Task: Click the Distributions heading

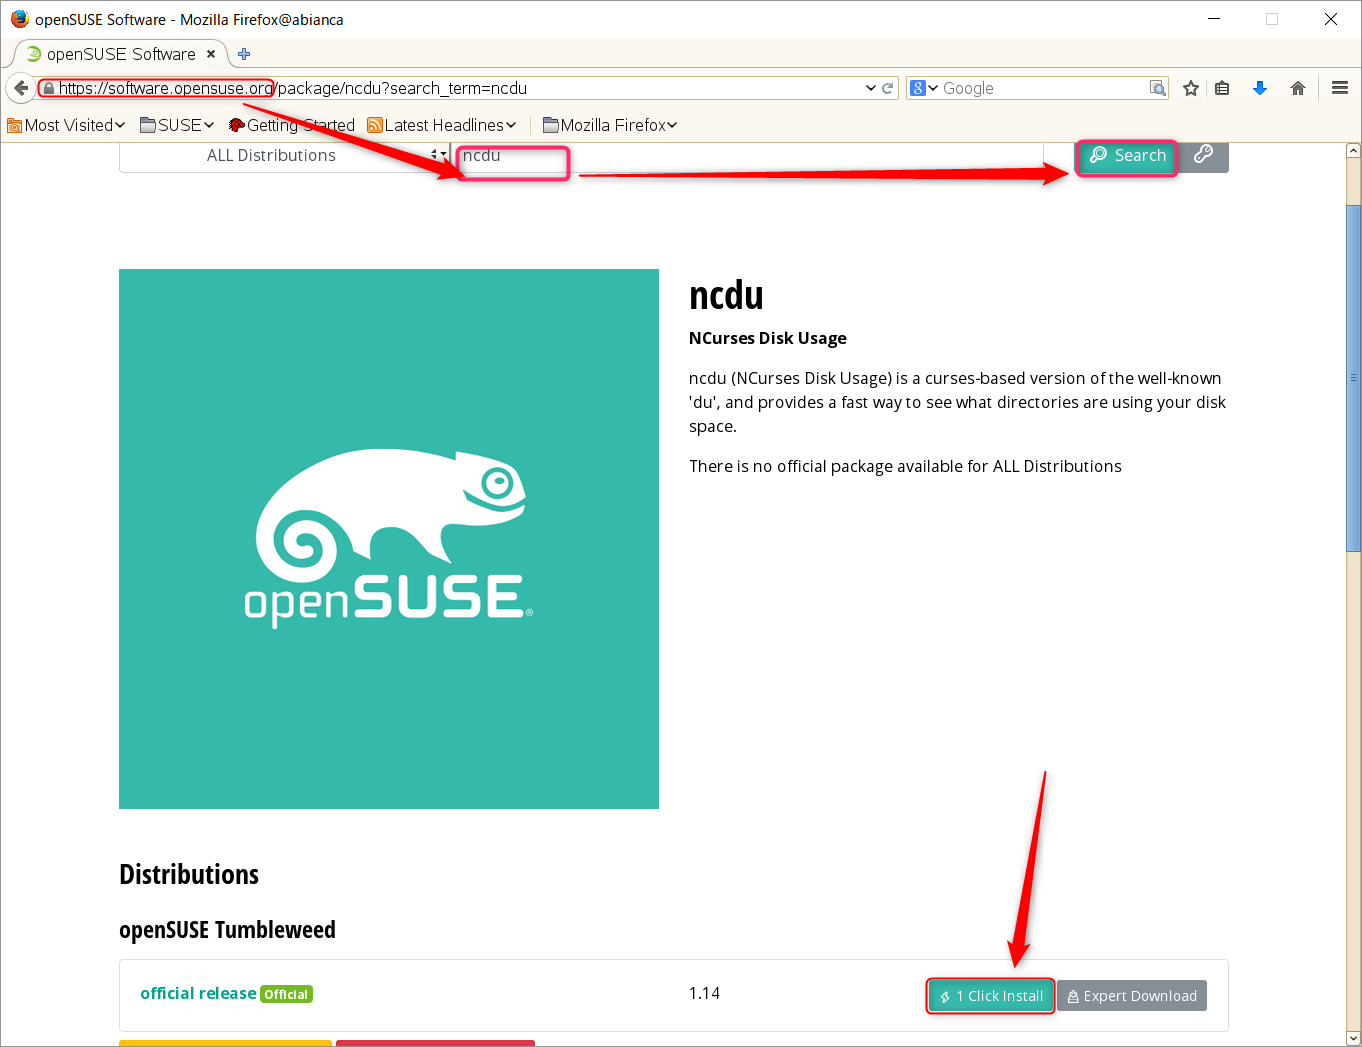Action: 189,874
